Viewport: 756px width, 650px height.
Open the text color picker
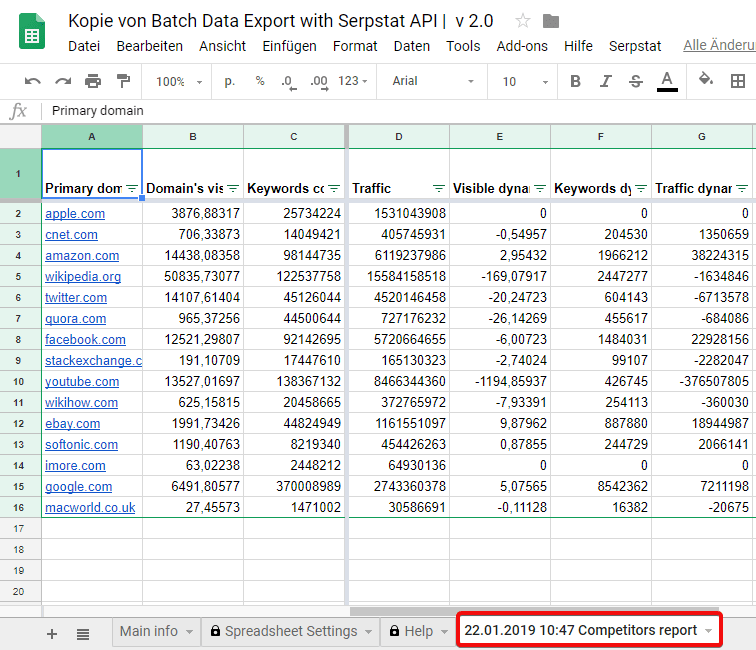pos(667,81)
